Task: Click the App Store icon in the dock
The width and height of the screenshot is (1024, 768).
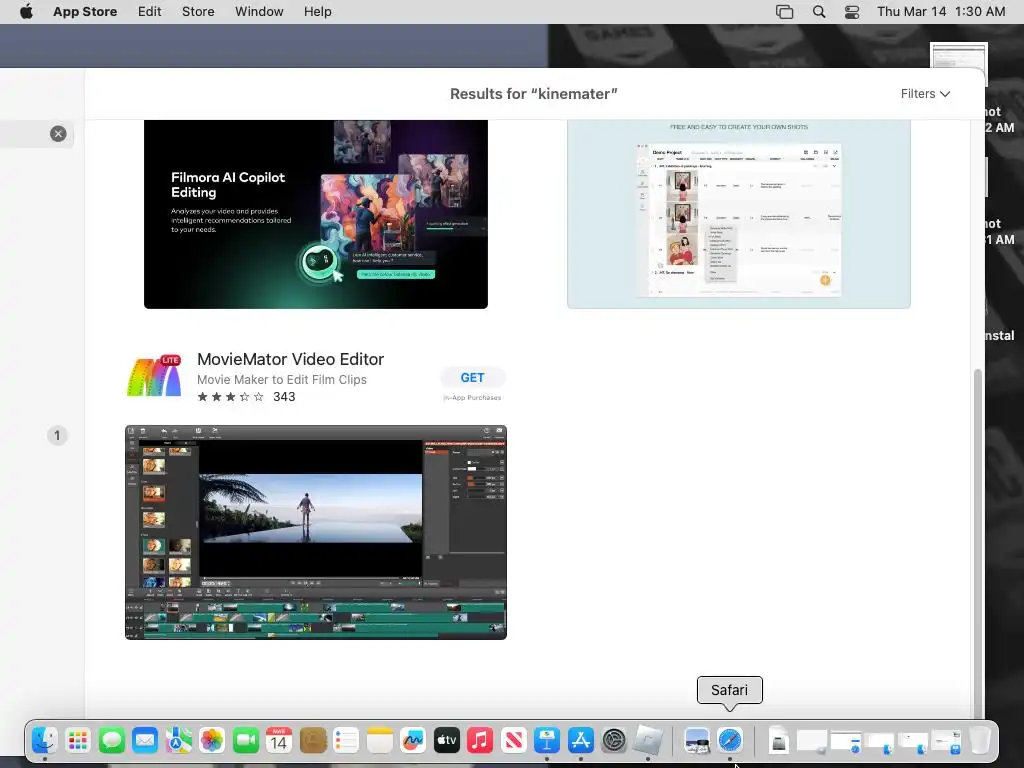Action: click(x=581, y=741)
